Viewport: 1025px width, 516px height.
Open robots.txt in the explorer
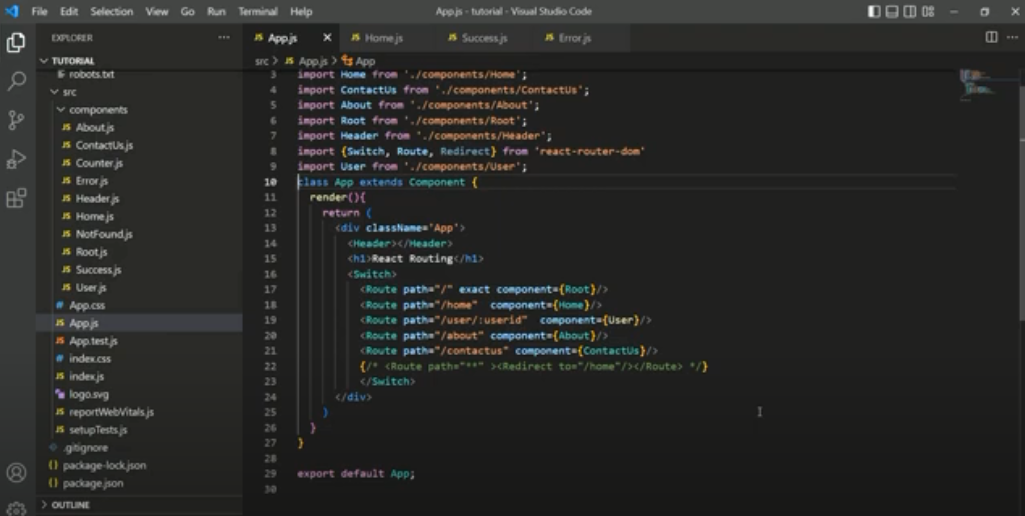click(92, 75)
